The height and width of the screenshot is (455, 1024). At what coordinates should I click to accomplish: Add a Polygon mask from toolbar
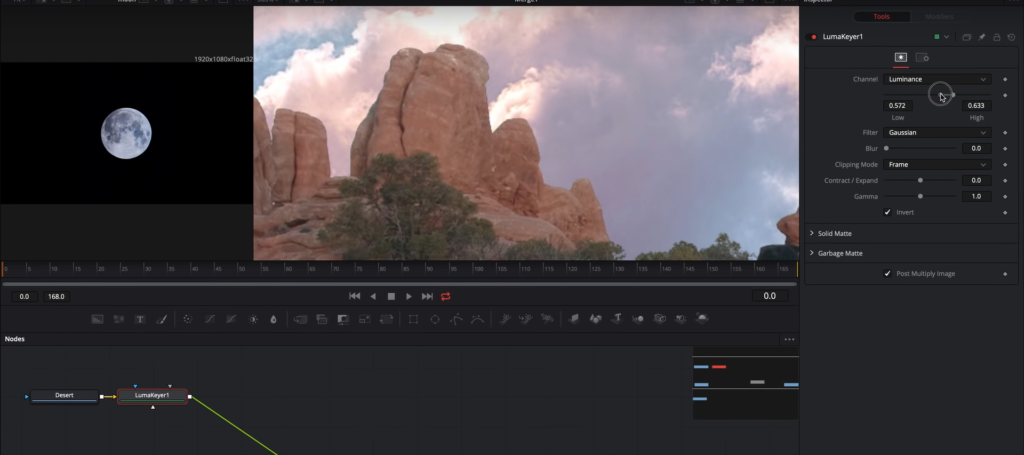tap(456, 319)
